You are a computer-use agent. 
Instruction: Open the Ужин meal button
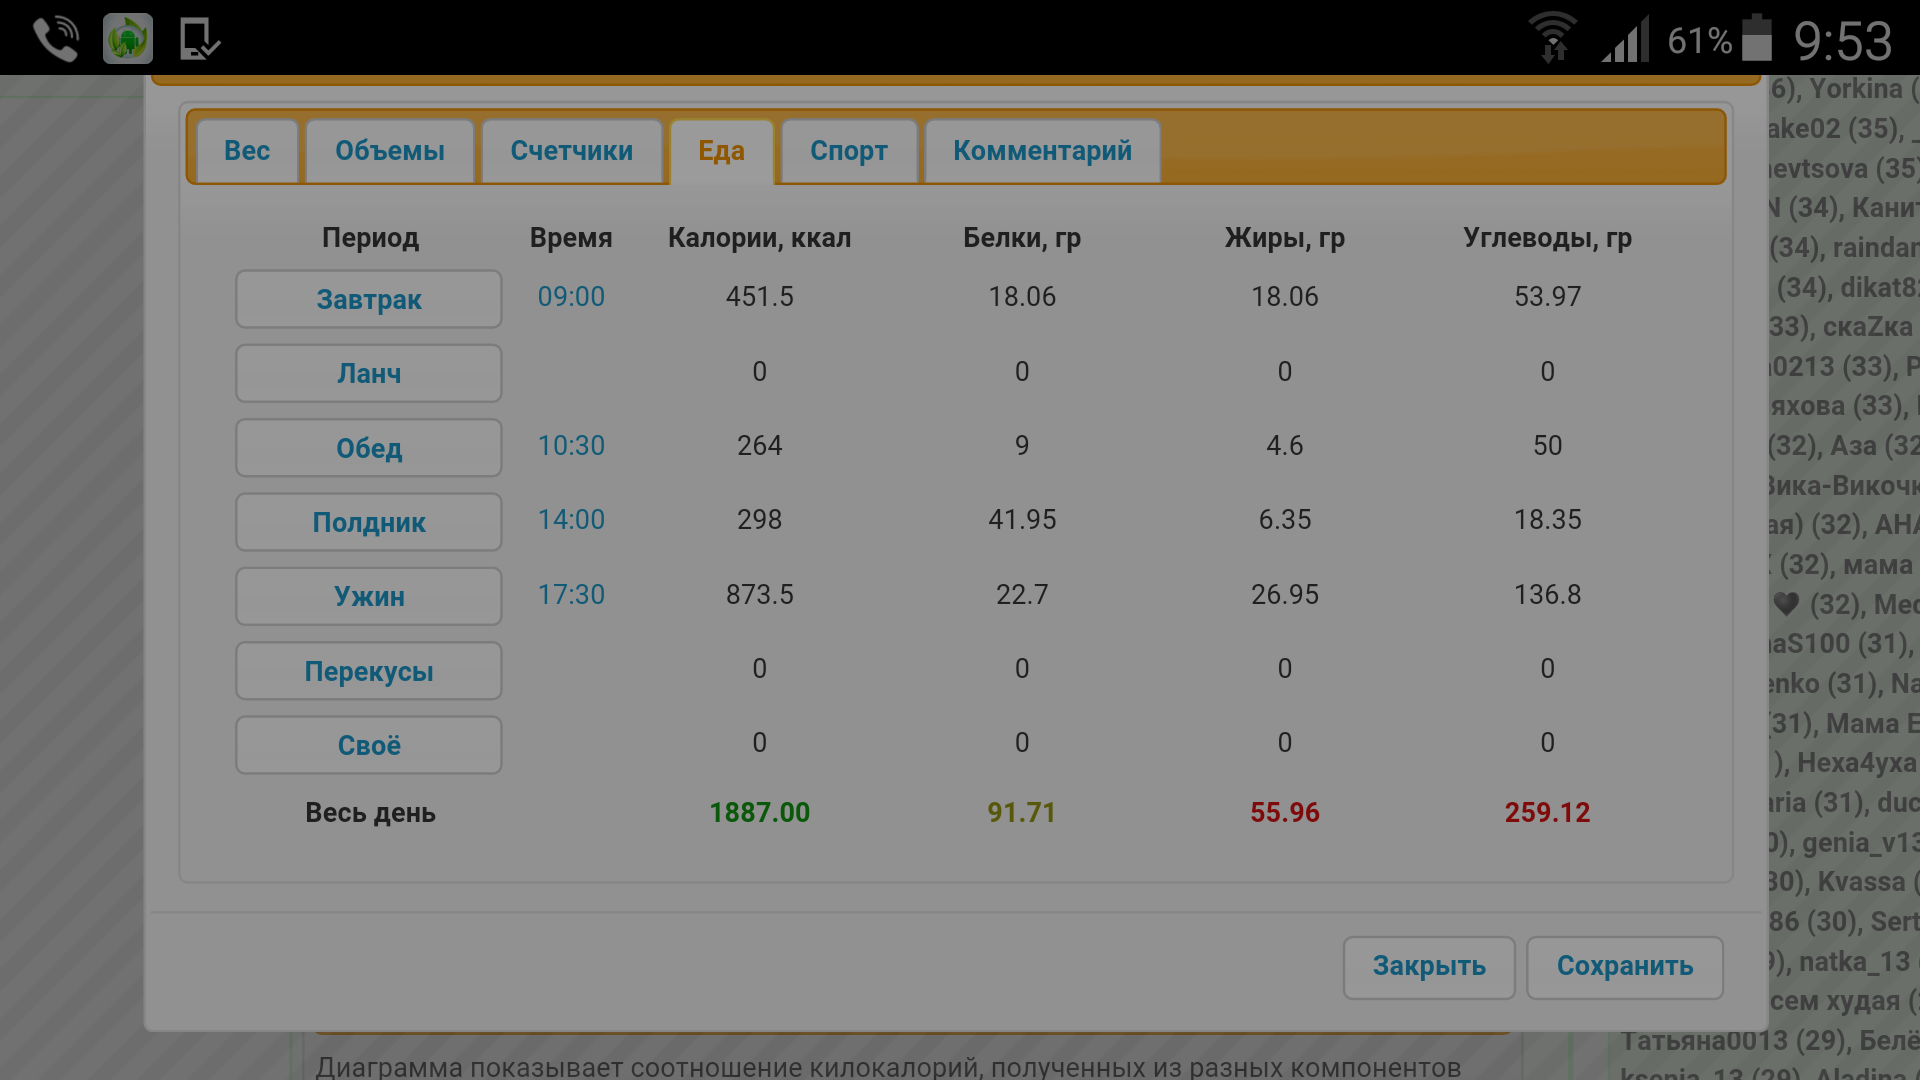(368, 596)
